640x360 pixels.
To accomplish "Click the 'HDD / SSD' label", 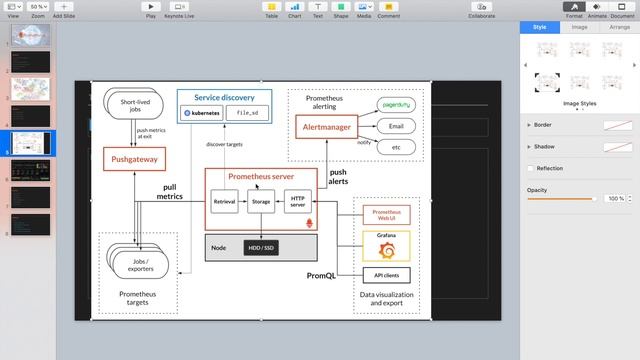I will (x=261, y=248).
